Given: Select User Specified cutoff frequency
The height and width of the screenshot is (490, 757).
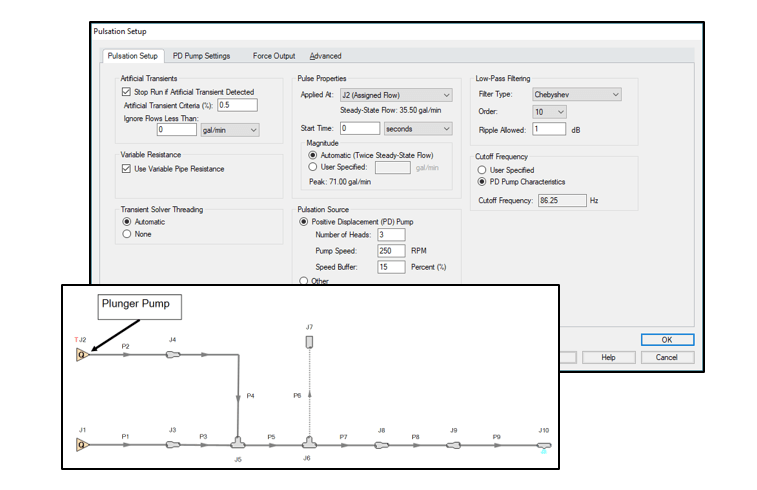Looking at the screenshot, I should click(x=482, y=170).
